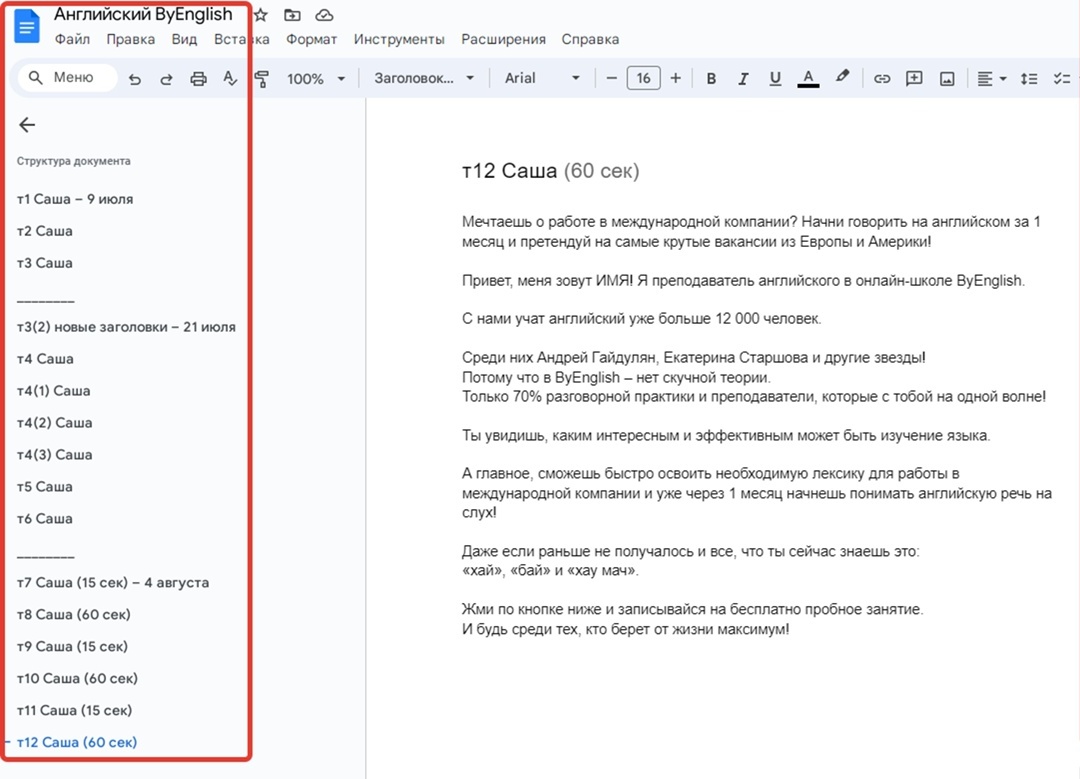Toggle italic formatting
Screen dimensions: 1080x779
(743, 79)
